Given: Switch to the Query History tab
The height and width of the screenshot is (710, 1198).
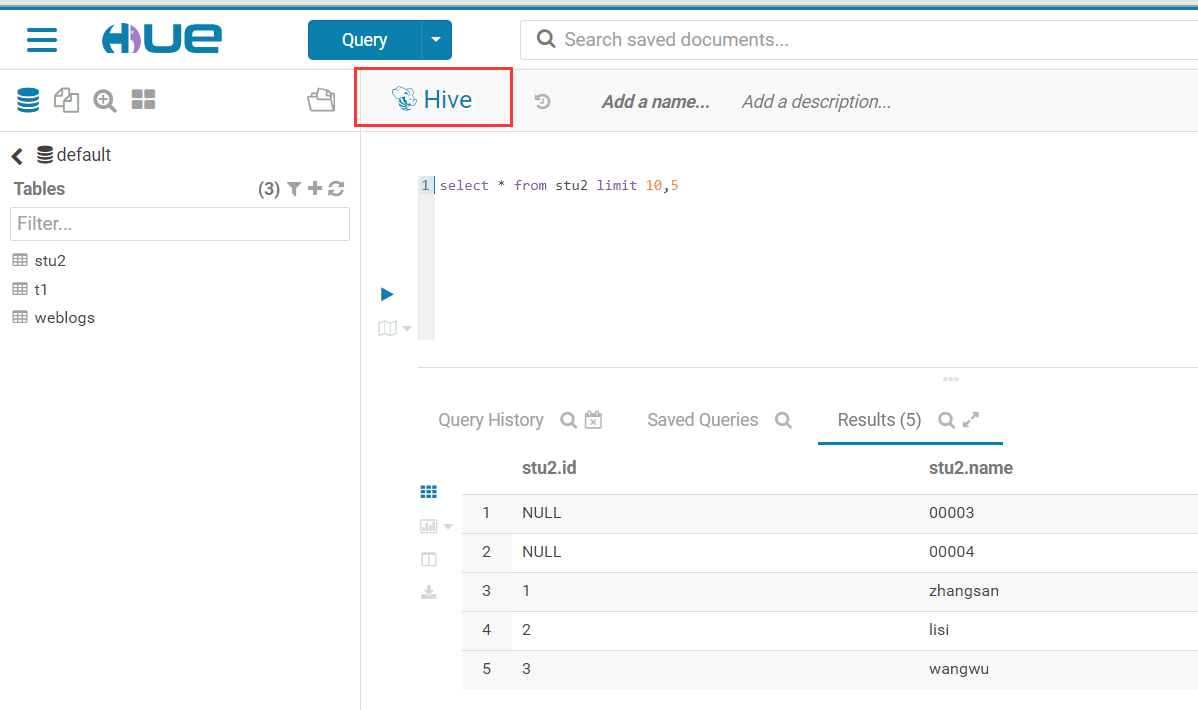Looking at the screenshot, I should click(x=490, y=420).
